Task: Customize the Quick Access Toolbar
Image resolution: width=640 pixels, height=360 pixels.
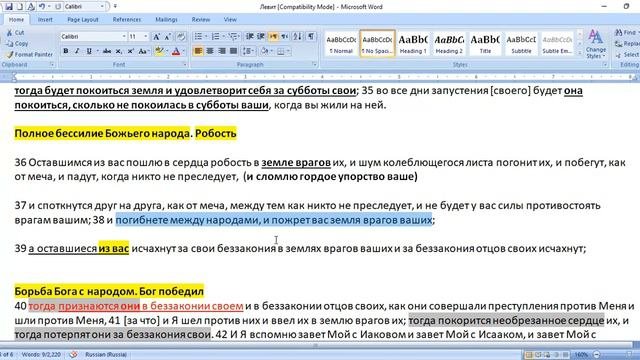Action: [116, 7]
